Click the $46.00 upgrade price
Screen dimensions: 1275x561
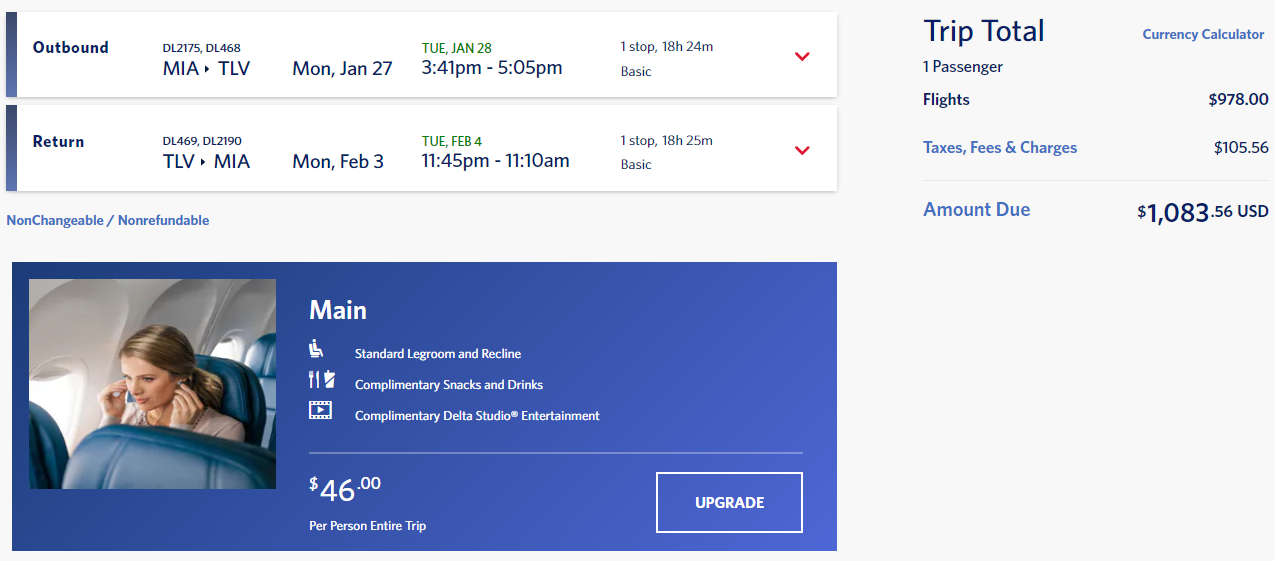[x=345, y=489]
